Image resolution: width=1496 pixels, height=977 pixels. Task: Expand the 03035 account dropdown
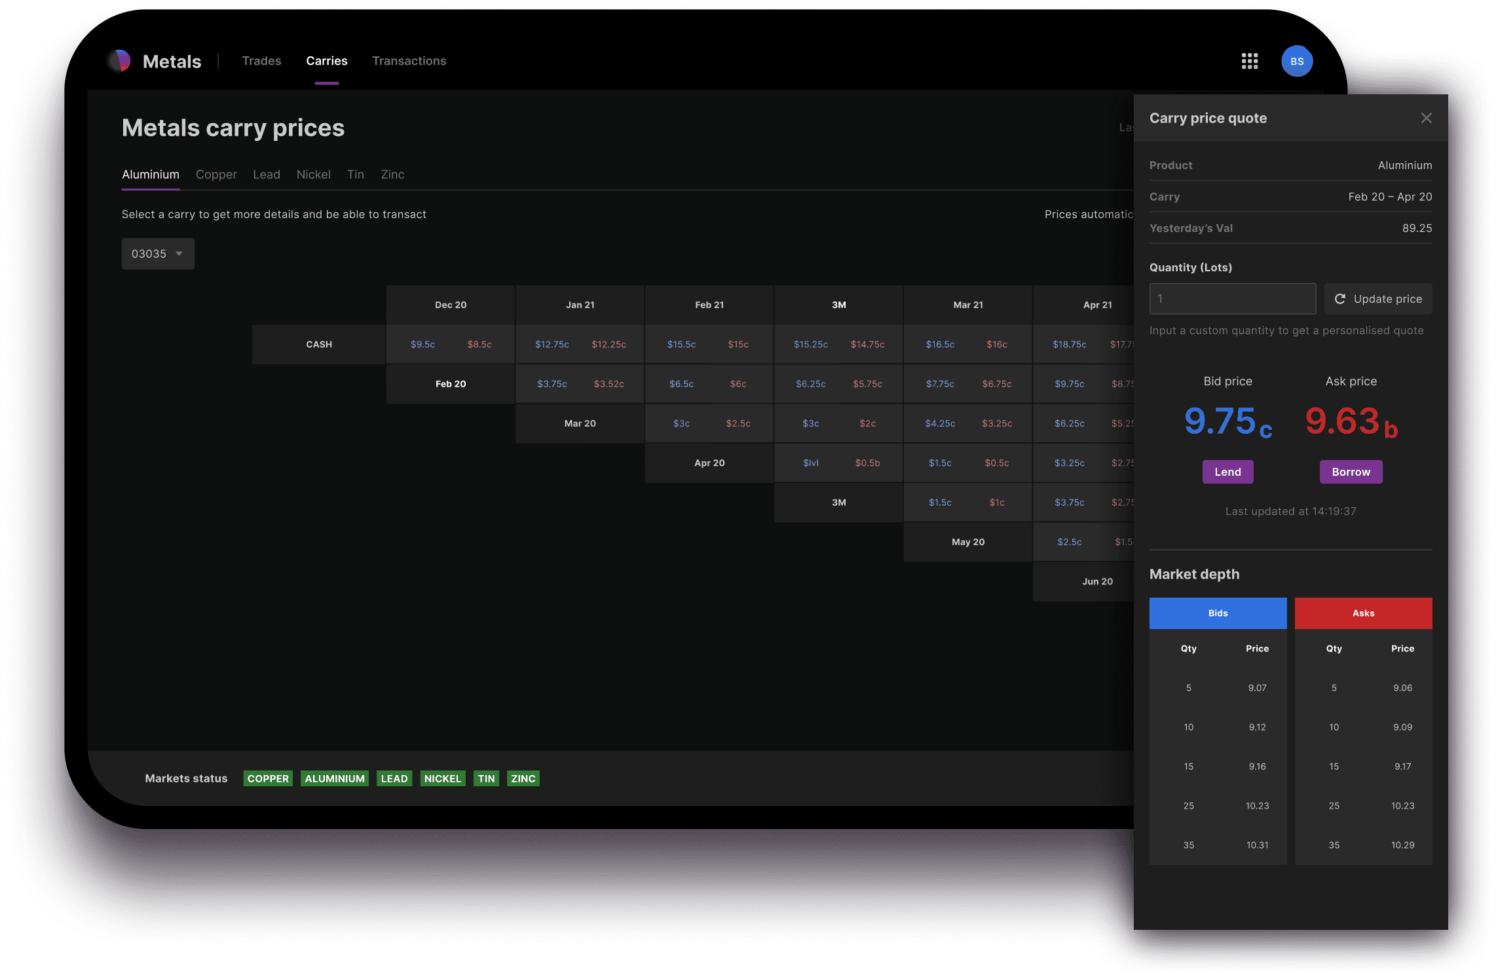[158, 254]
